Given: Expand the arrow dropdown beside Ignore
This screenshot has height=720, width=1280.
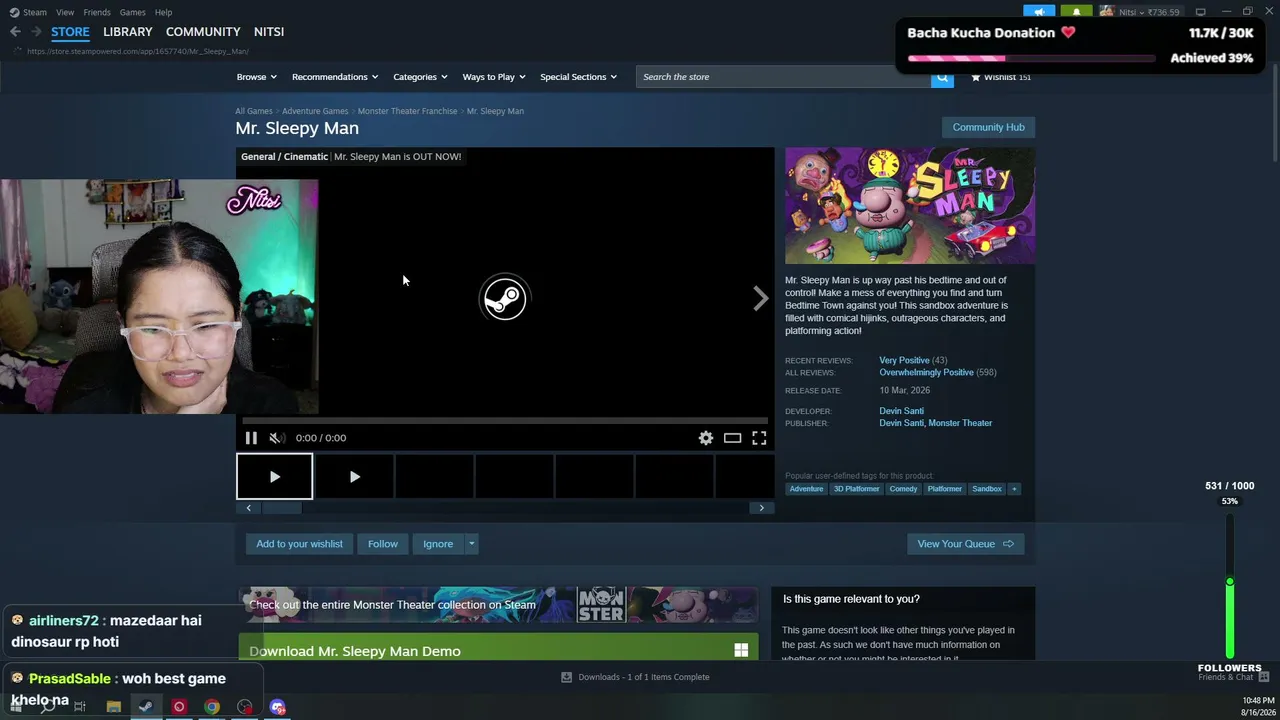Looking at the screenshot, I should [x=472, y=544].
